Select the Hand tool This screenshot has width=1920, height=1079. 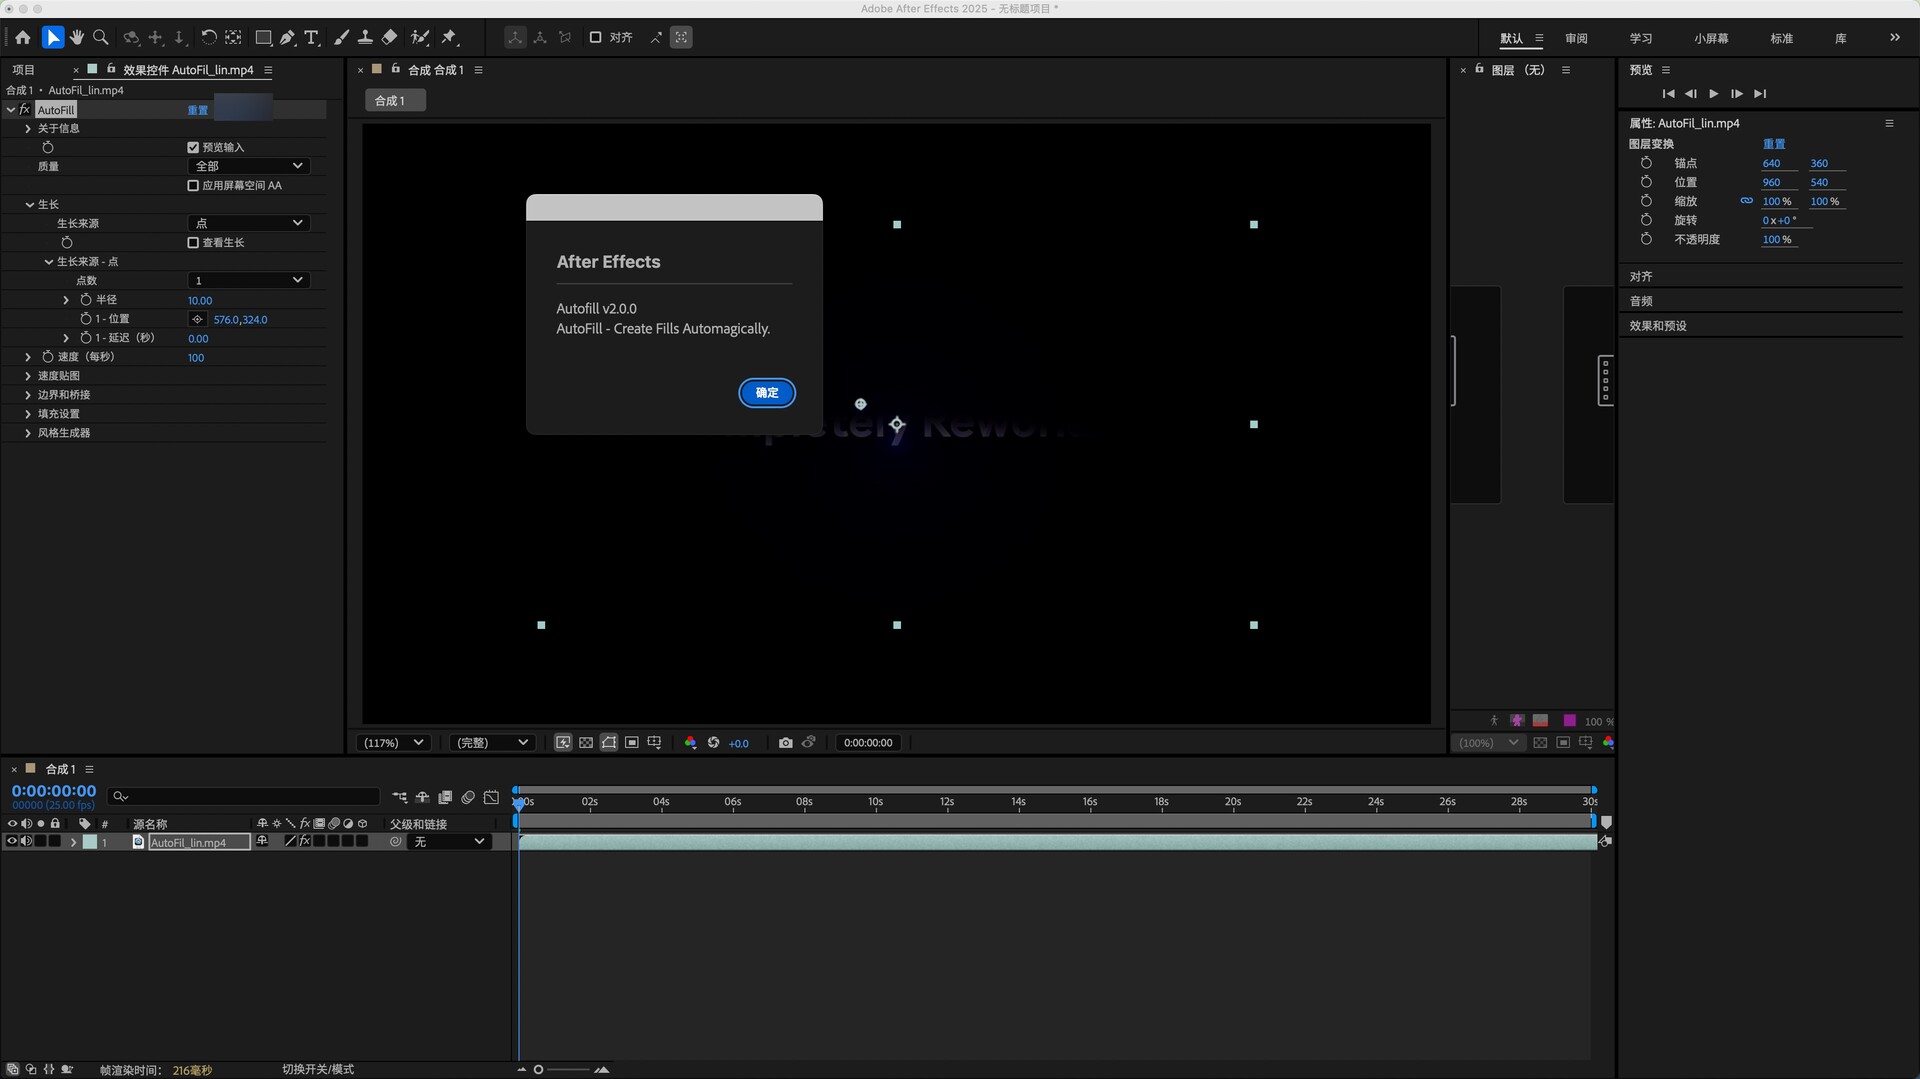(77, 37)
